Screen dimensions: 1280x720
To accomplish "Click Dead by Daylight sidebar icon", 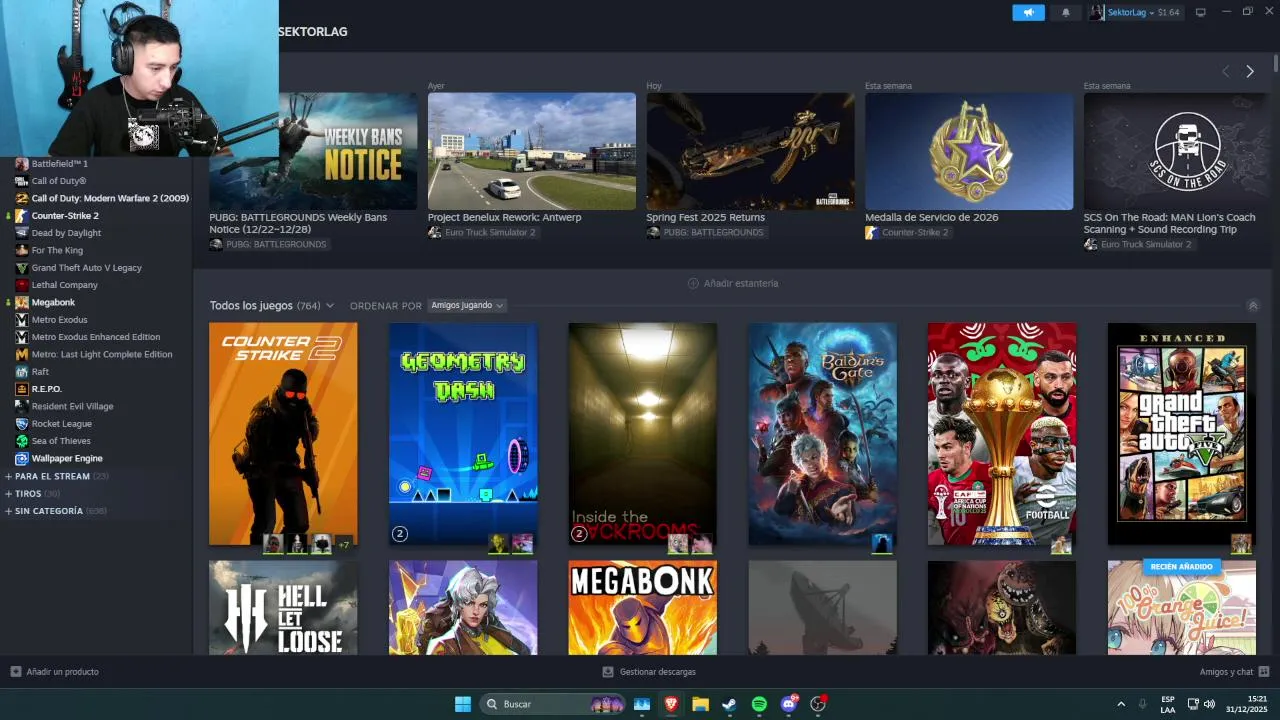I will coord(21,233).
